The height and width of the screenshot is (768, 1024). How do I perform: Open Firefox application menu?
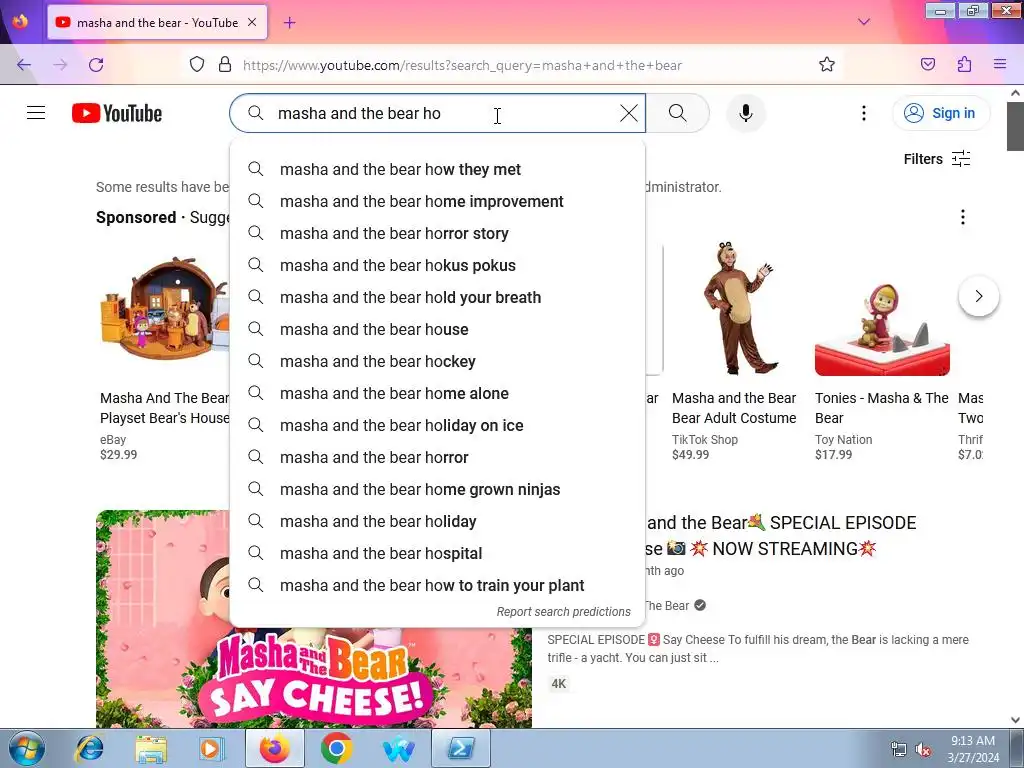(1000, 65)
